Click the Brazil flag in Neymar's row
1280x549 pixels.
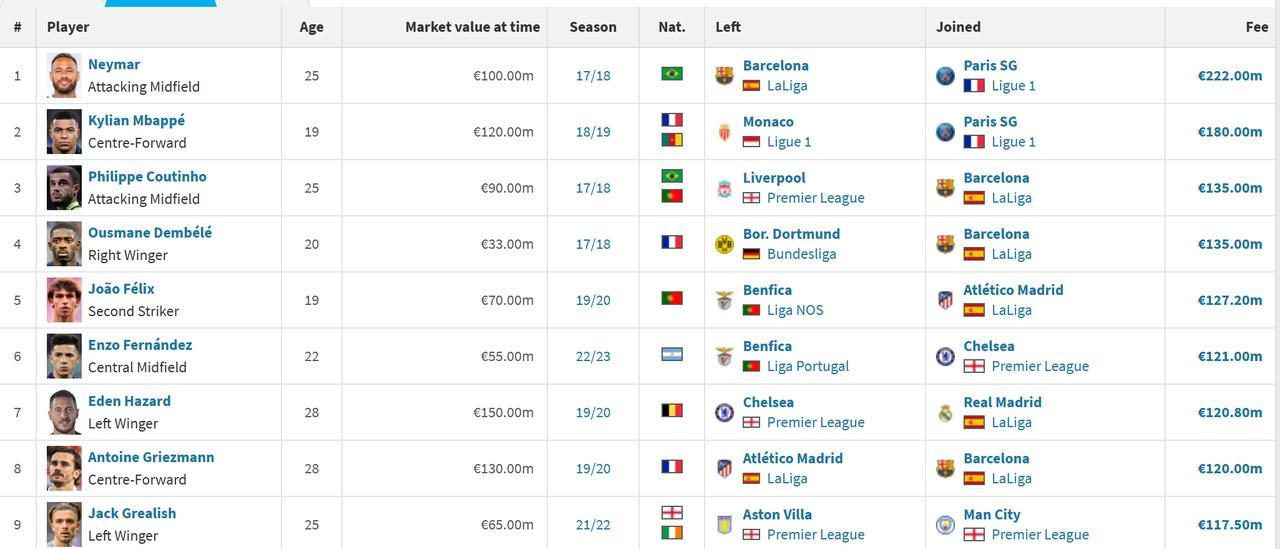point(672,74)
